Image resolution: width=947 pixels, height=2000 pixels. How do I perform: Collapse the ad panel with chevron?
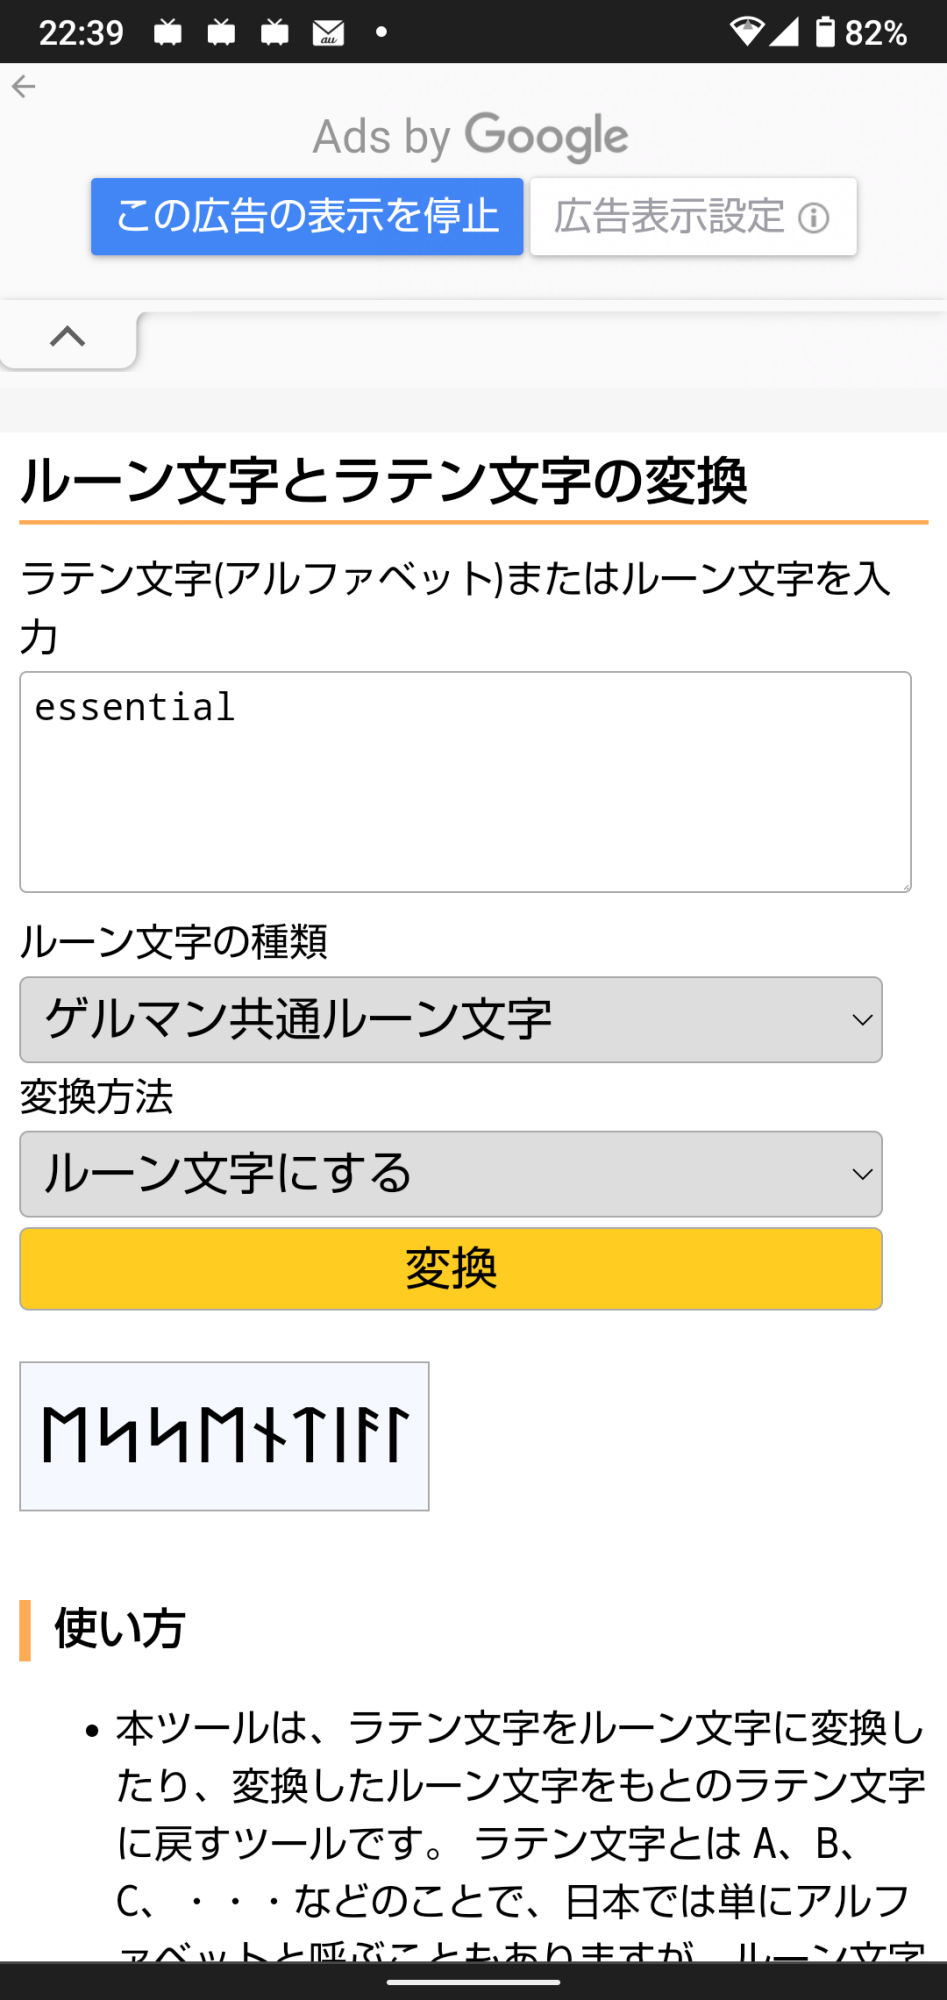click(x=67, y=337)
